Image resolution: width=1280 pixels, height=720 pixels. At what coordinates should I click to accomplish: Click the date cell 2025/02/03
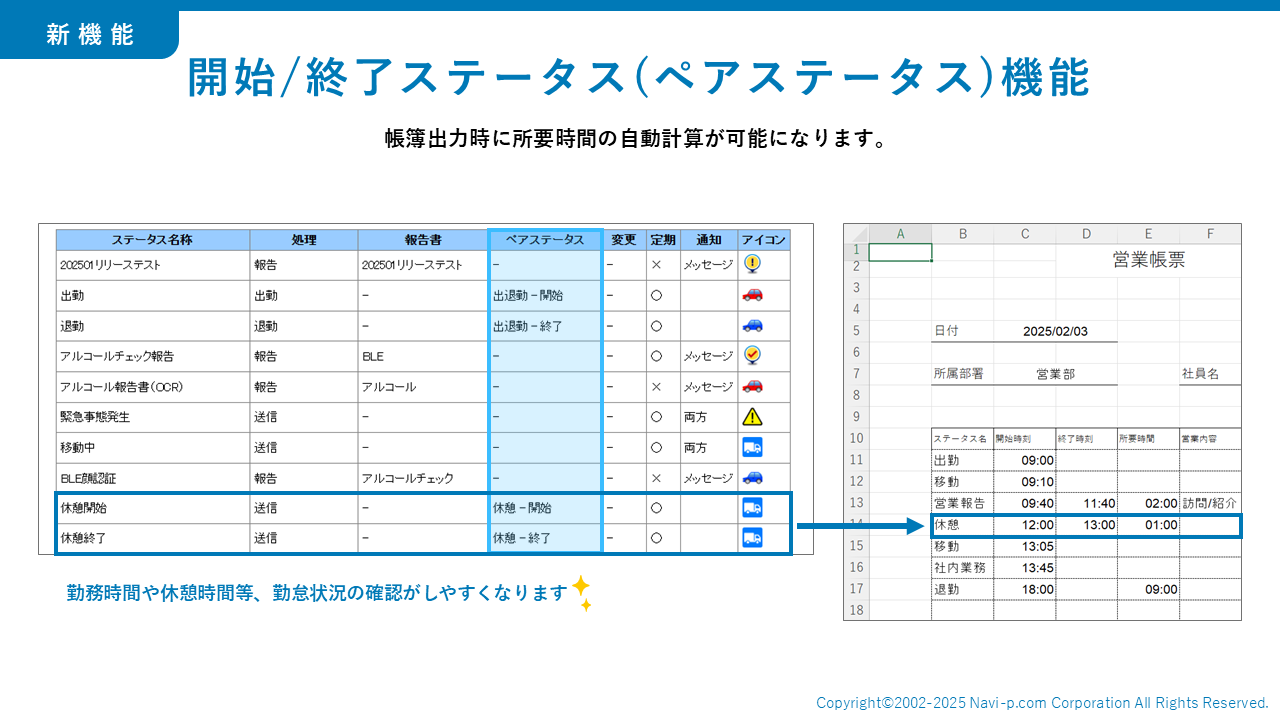coord(1055,331)
